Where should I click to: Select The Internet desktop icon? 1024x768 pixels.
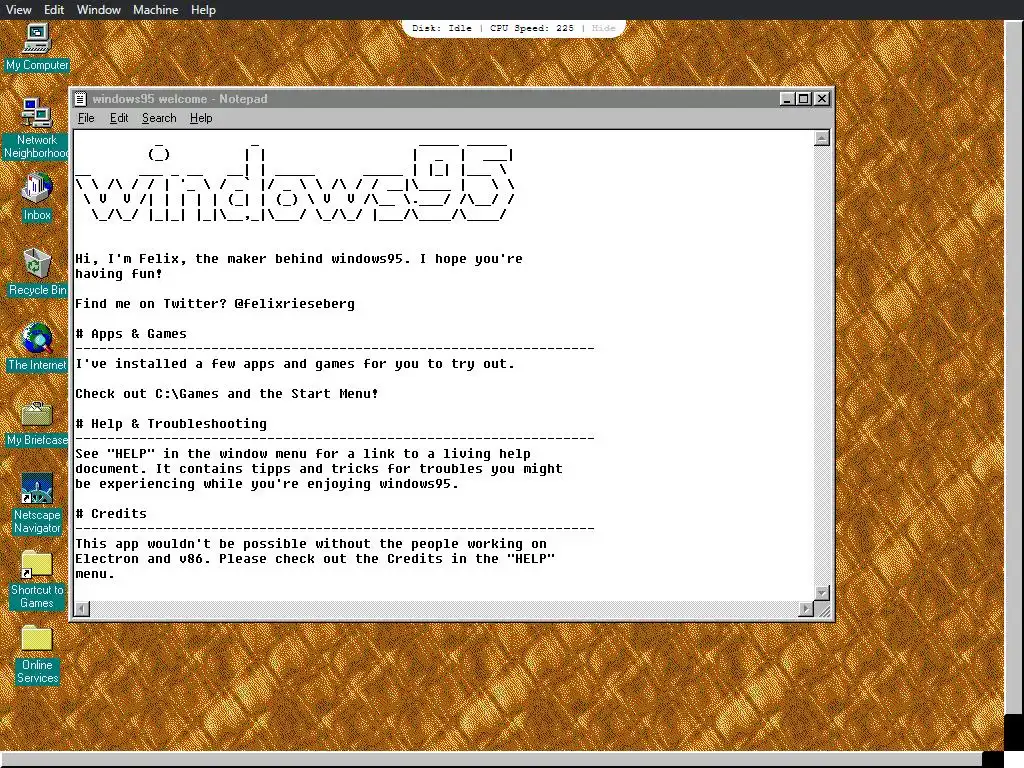click(37, 347)
